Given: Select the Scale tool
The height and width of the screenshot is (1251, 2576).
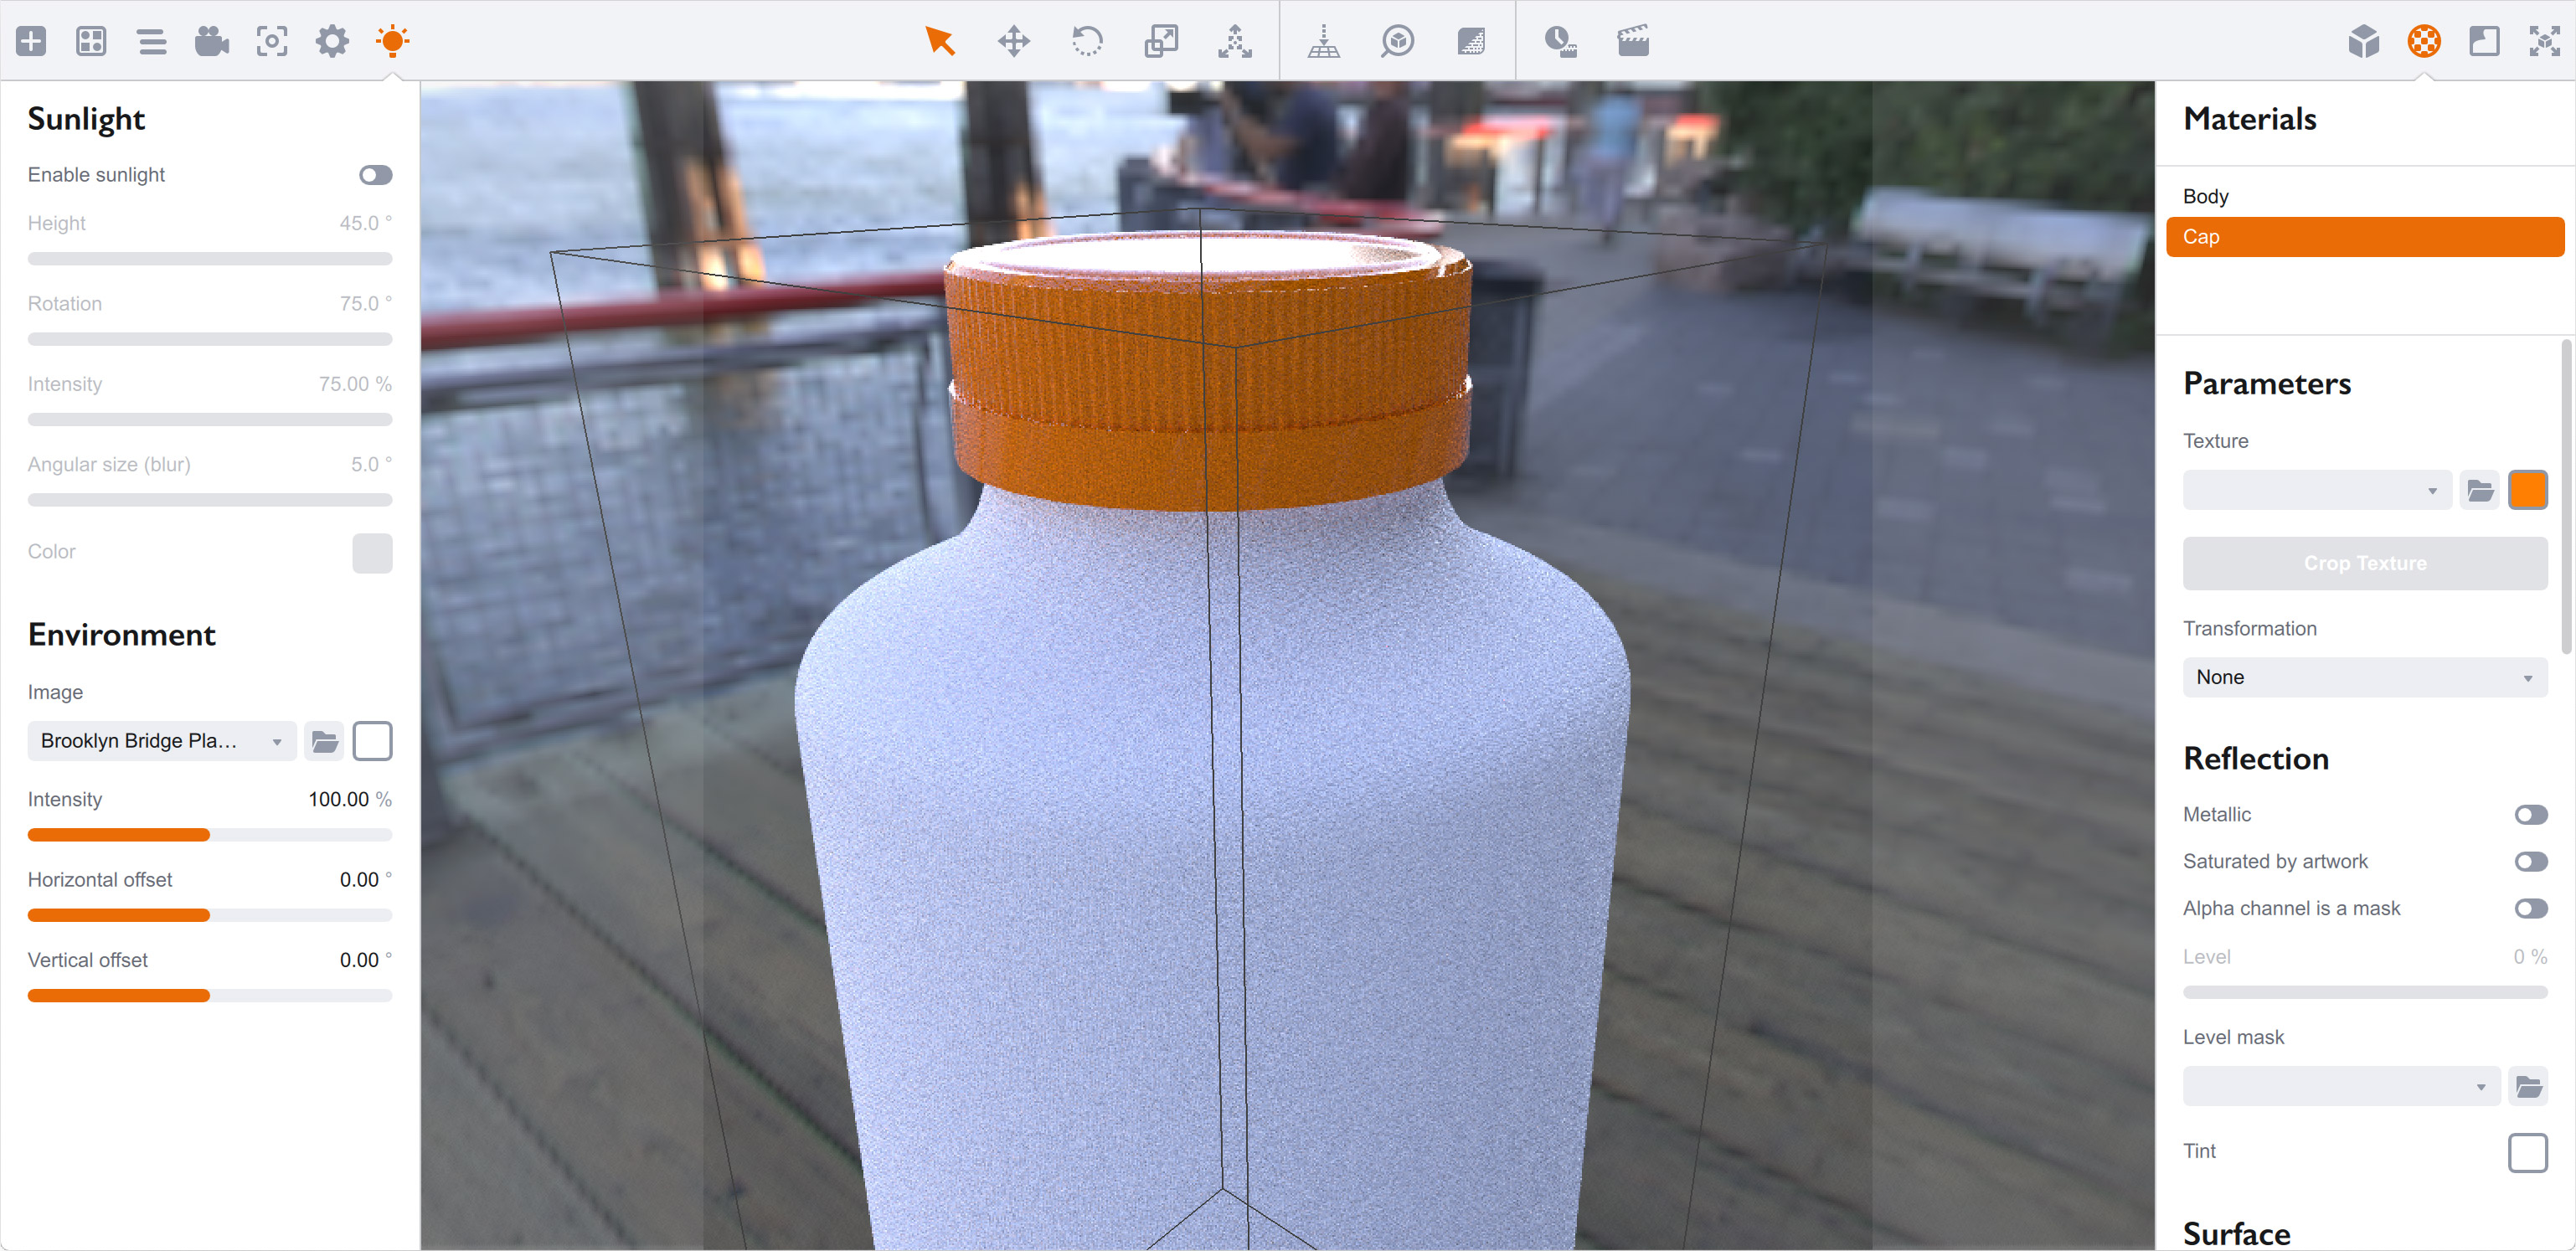Looking at the screenshot, I should click(x=1161, y=41).
